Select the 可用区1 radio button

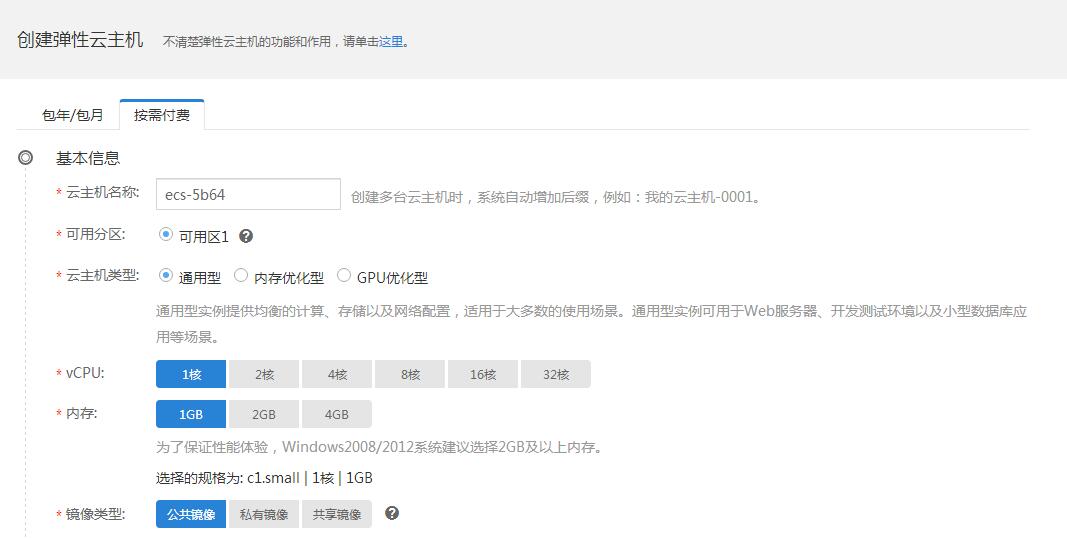coord(165,235)
